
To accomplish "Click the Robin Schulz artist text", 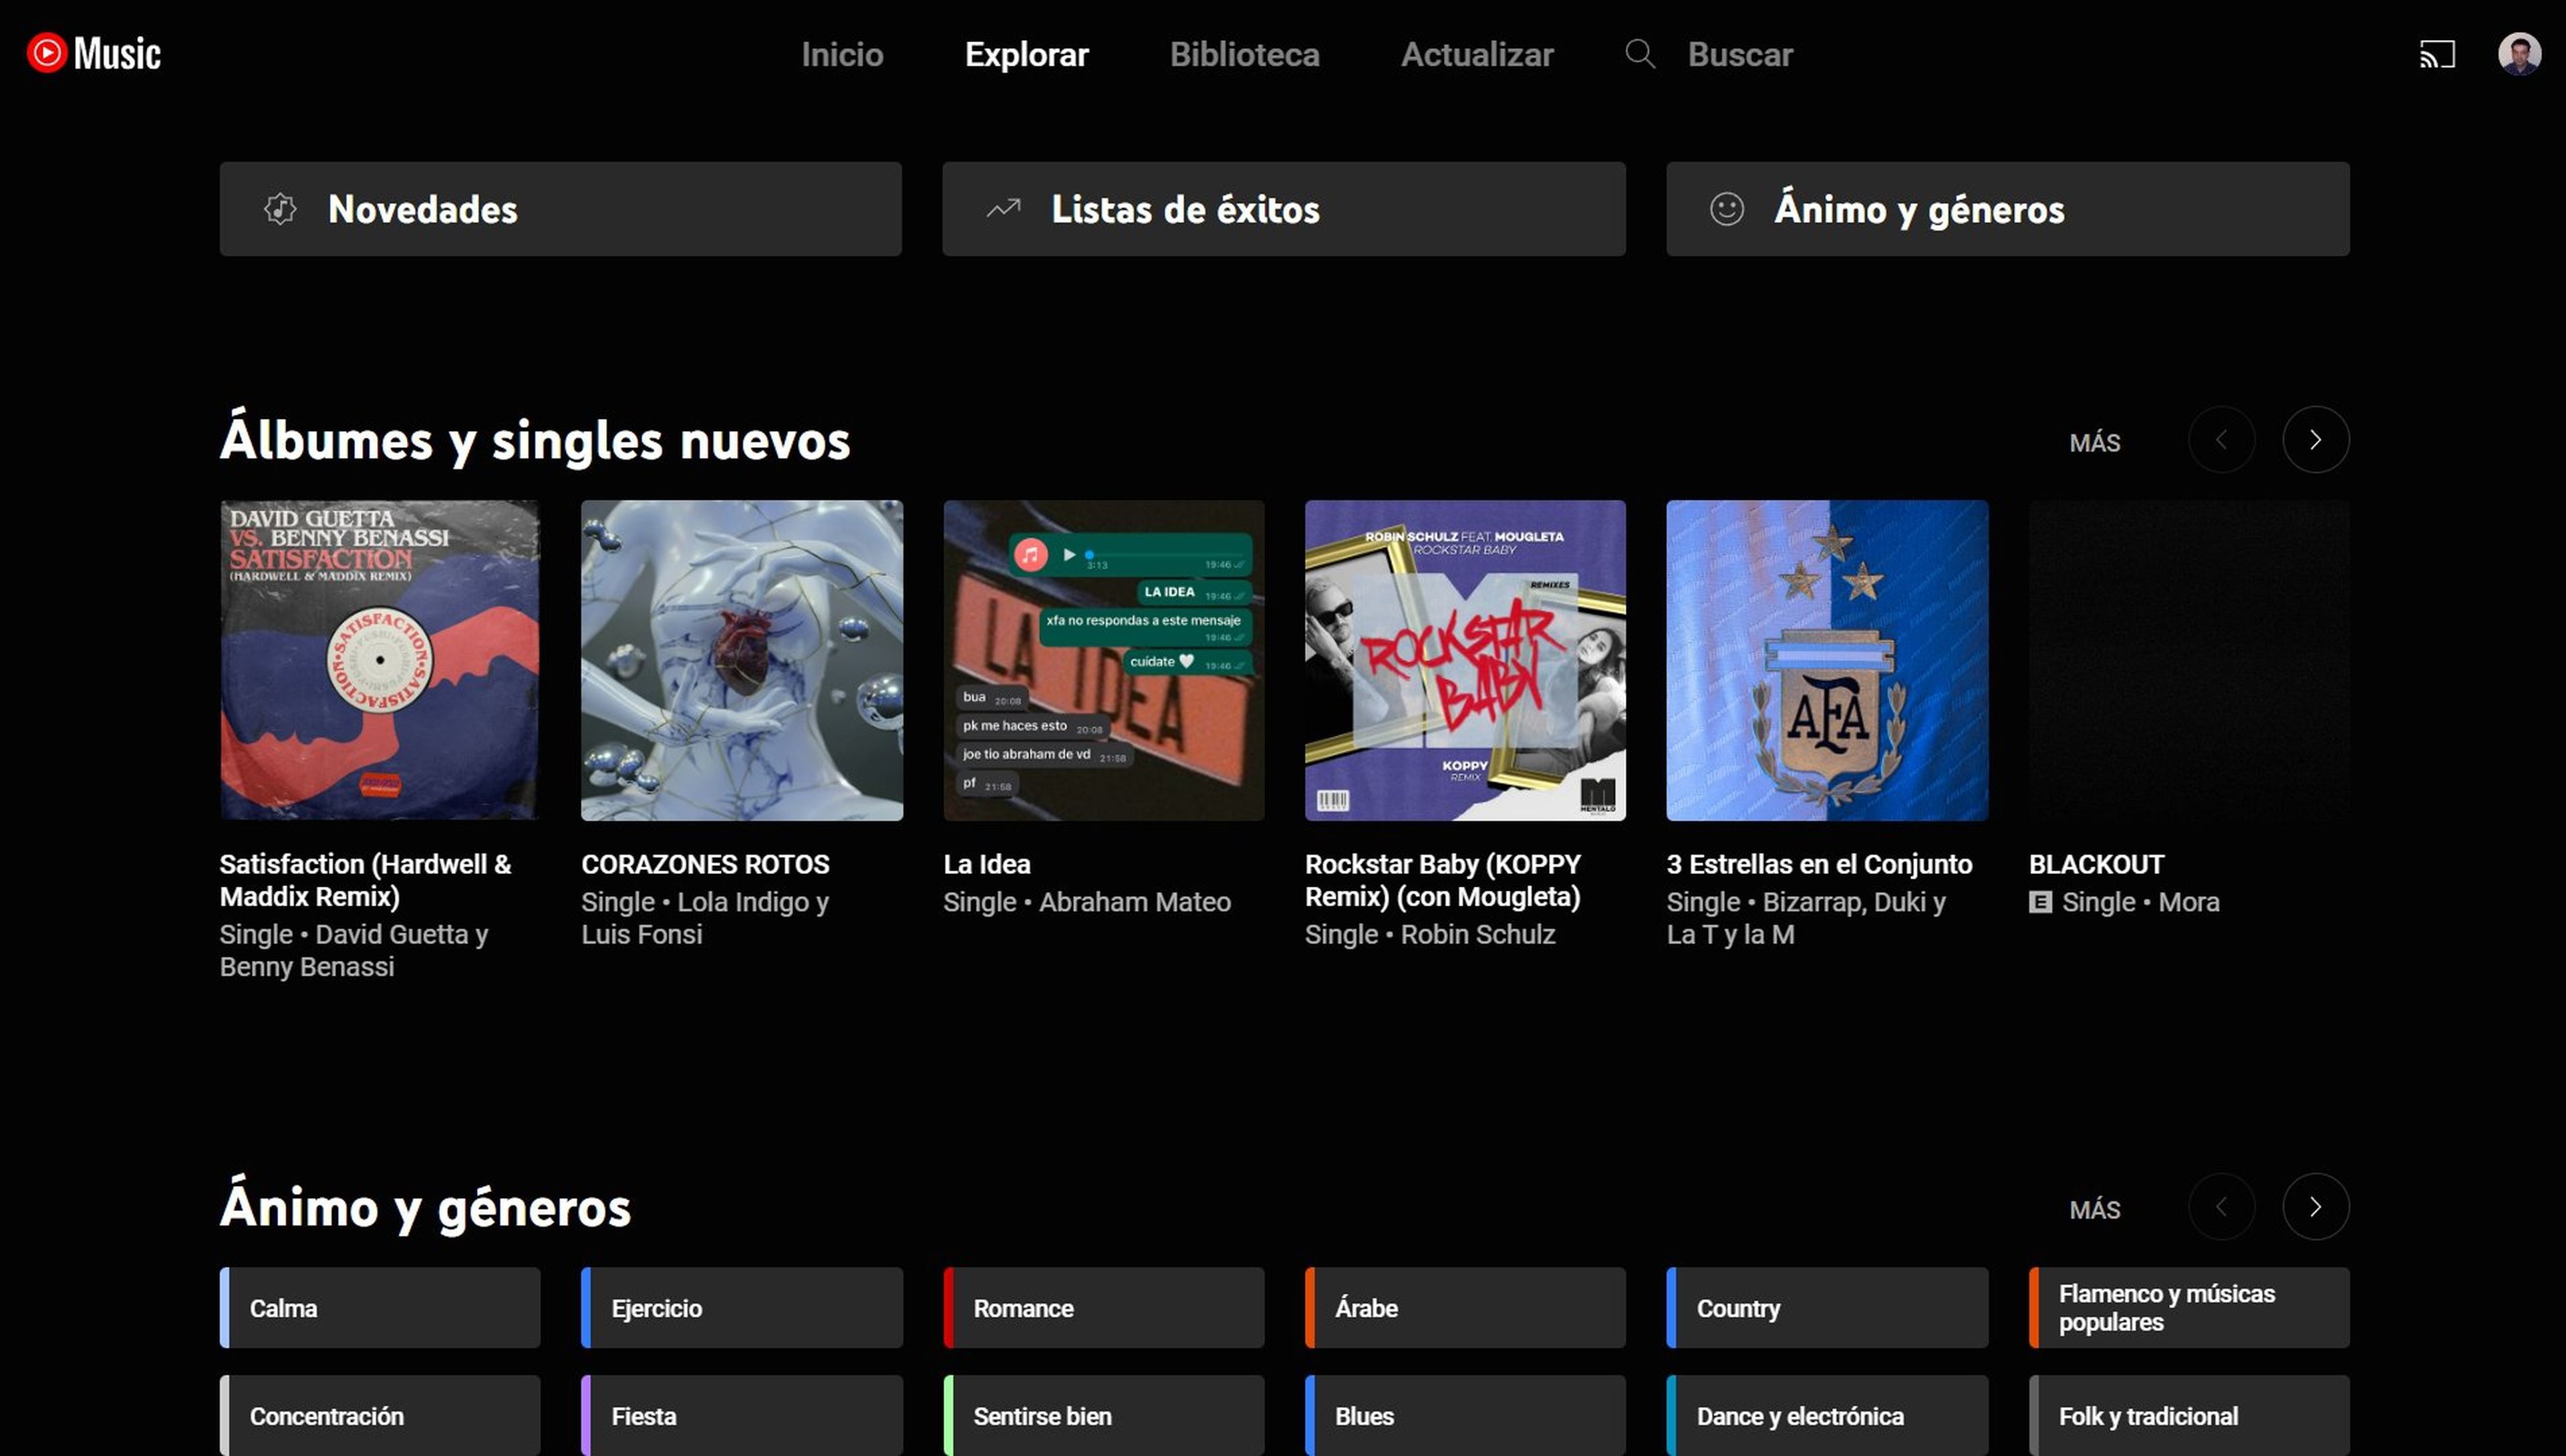I will (x=1478, y=934).
